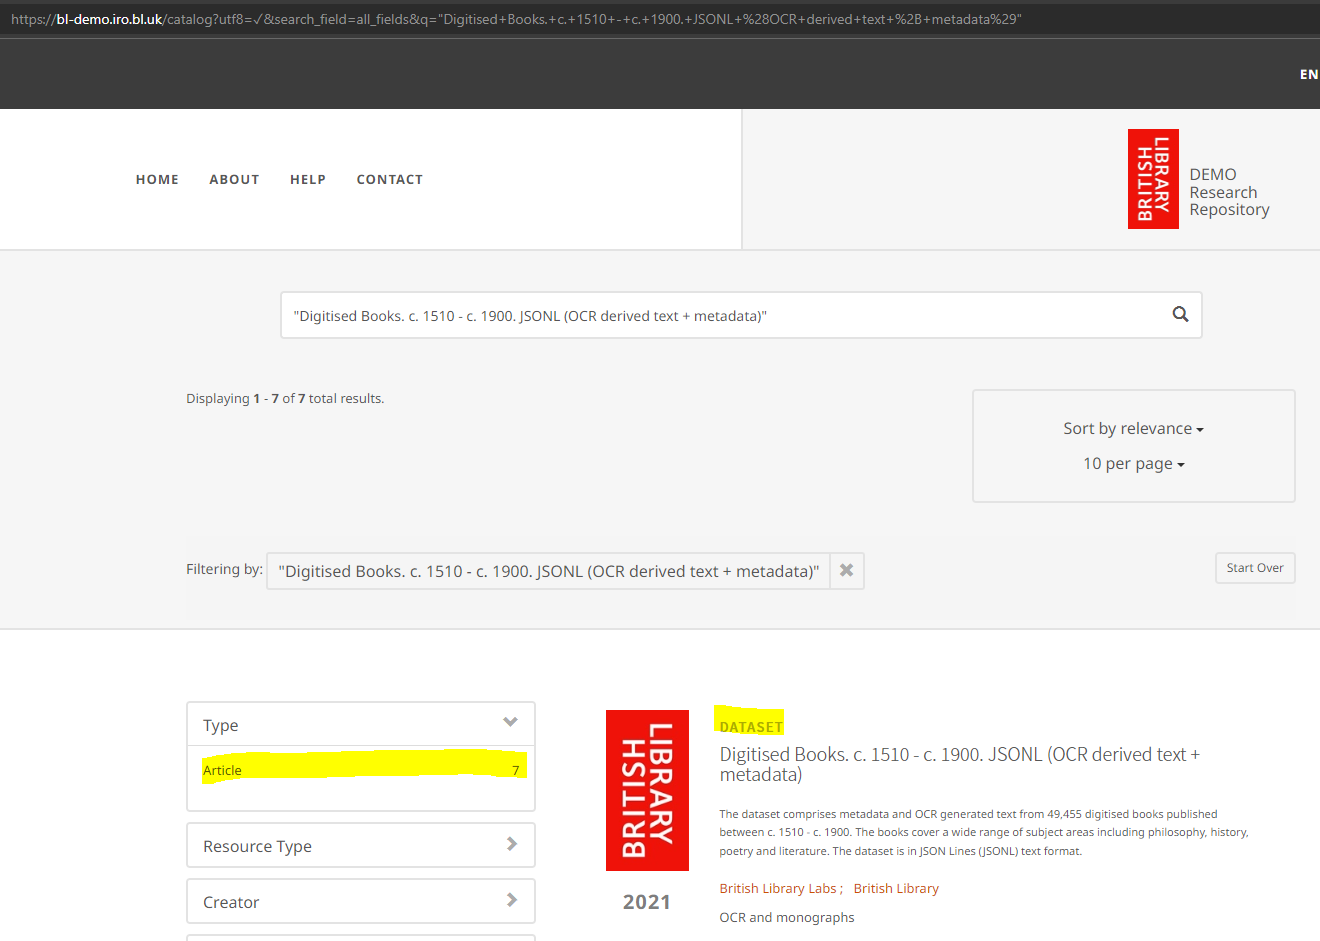
Task: Expand the Creator facet
Action: 361,902
